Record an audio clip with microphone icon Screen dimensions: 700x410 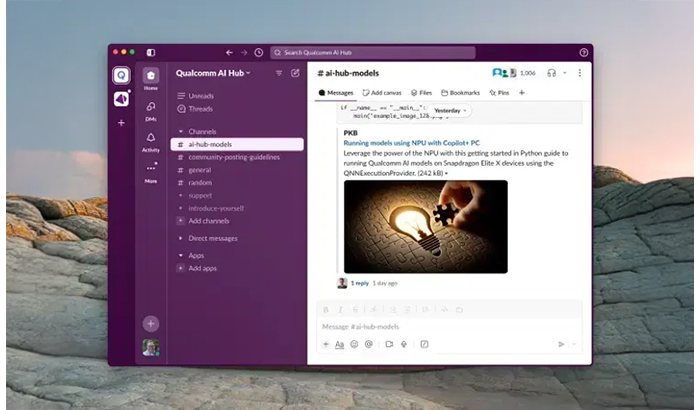404,344
